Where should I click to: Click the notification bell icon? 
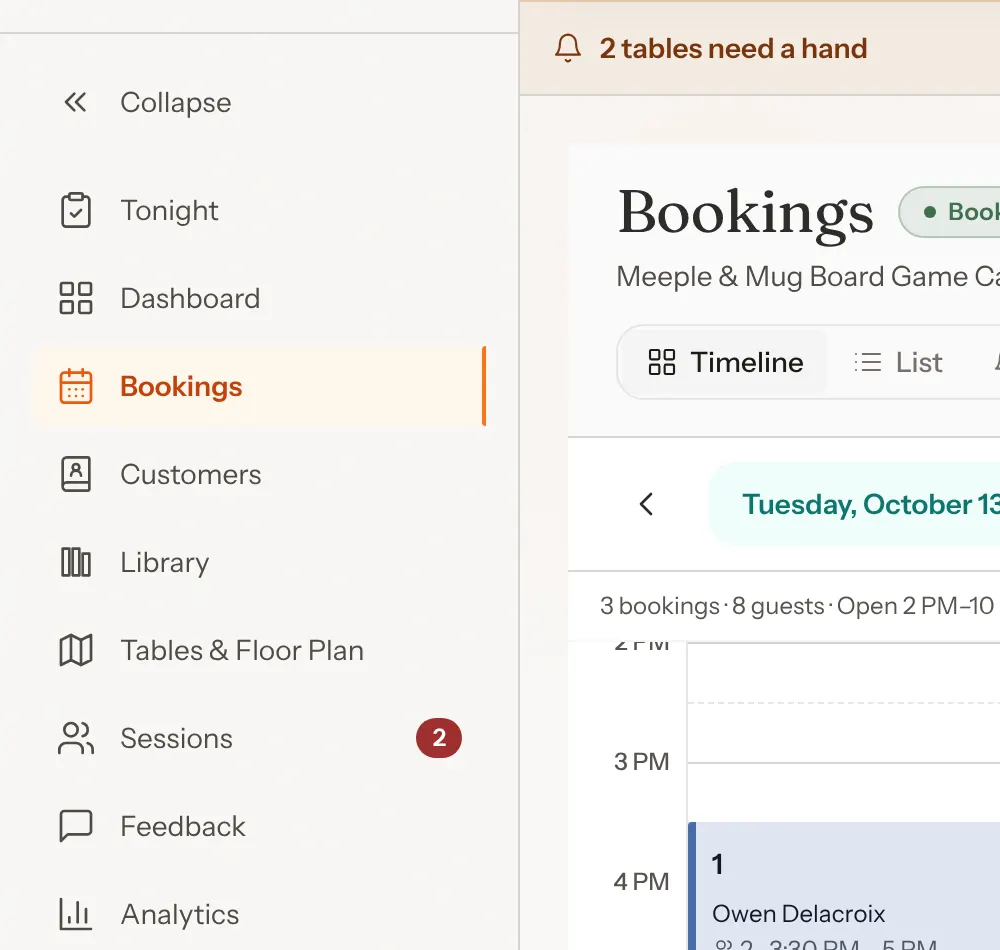click(568, 48)
